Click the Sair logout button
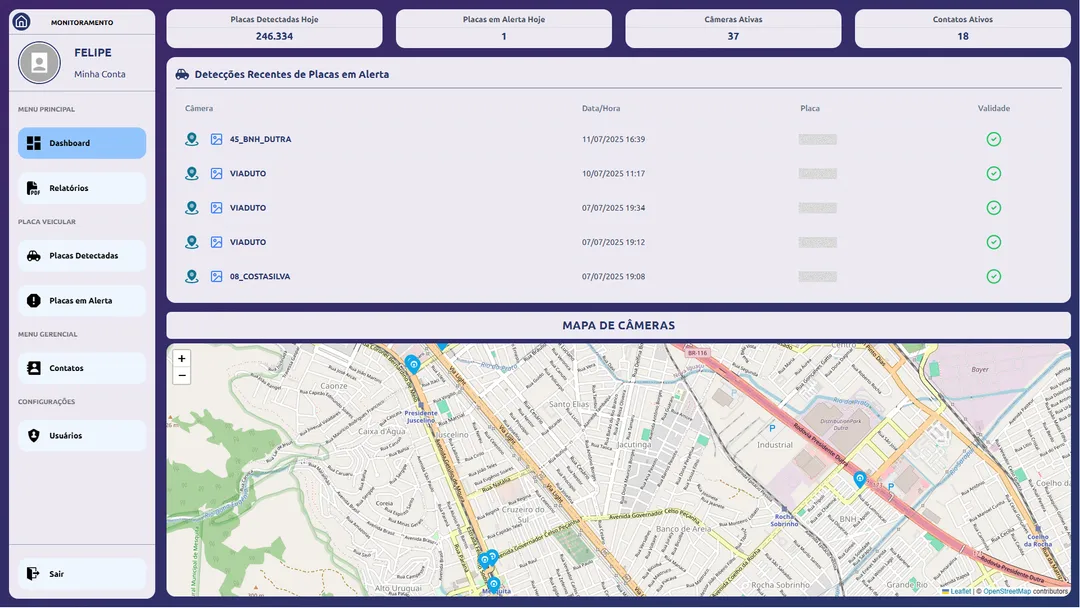This screenshot has width=1080, height=608. 82,574
